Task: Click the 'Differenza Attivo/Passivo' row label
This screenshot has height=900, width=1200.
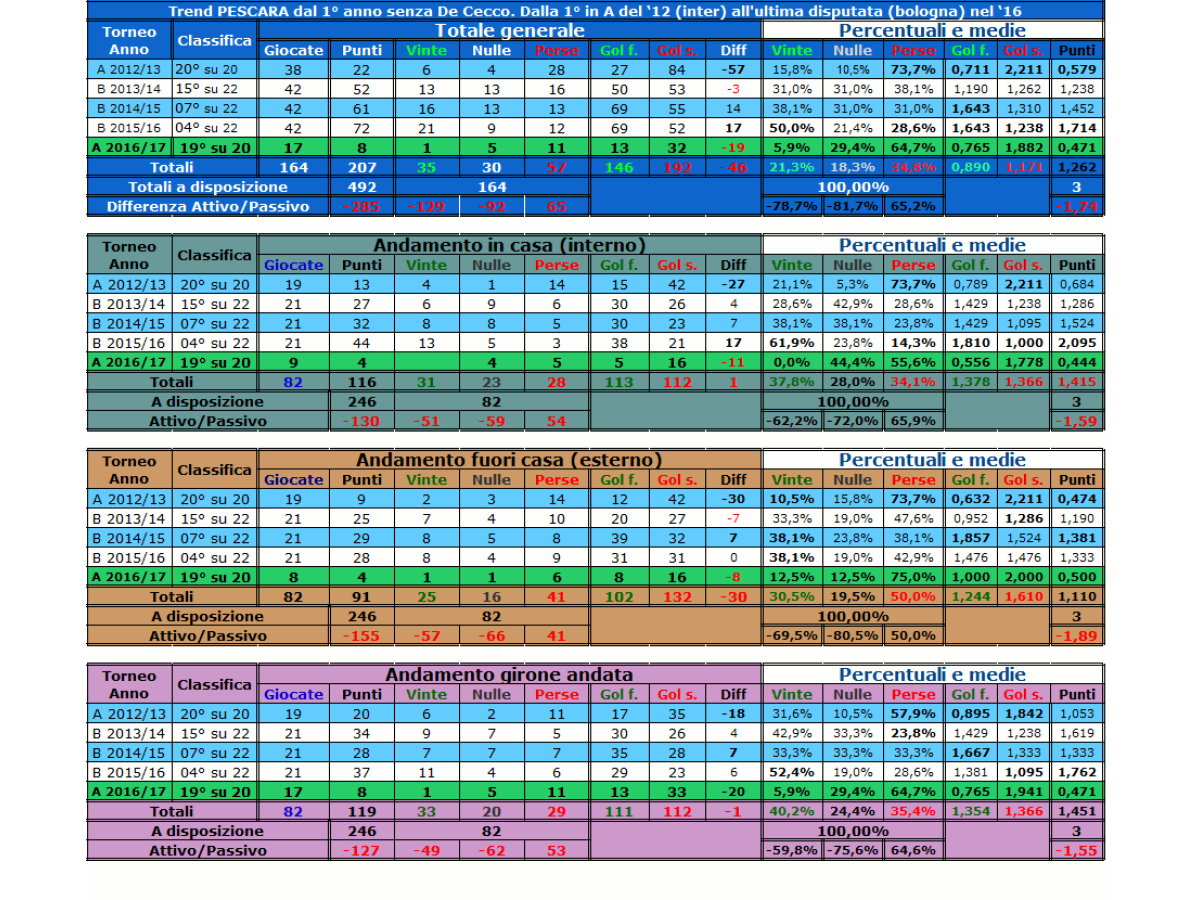Action: [x=208, y=206]
